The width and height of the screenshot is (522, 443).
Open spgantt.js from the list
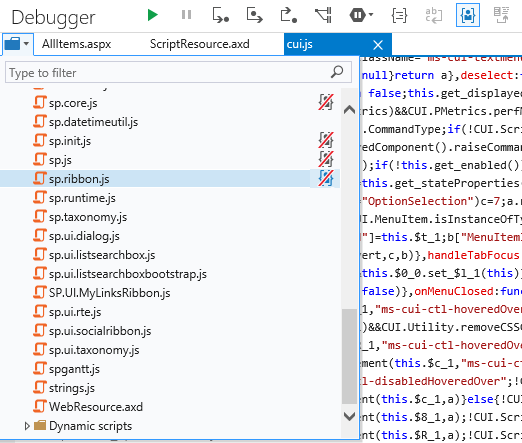point(74,369)
